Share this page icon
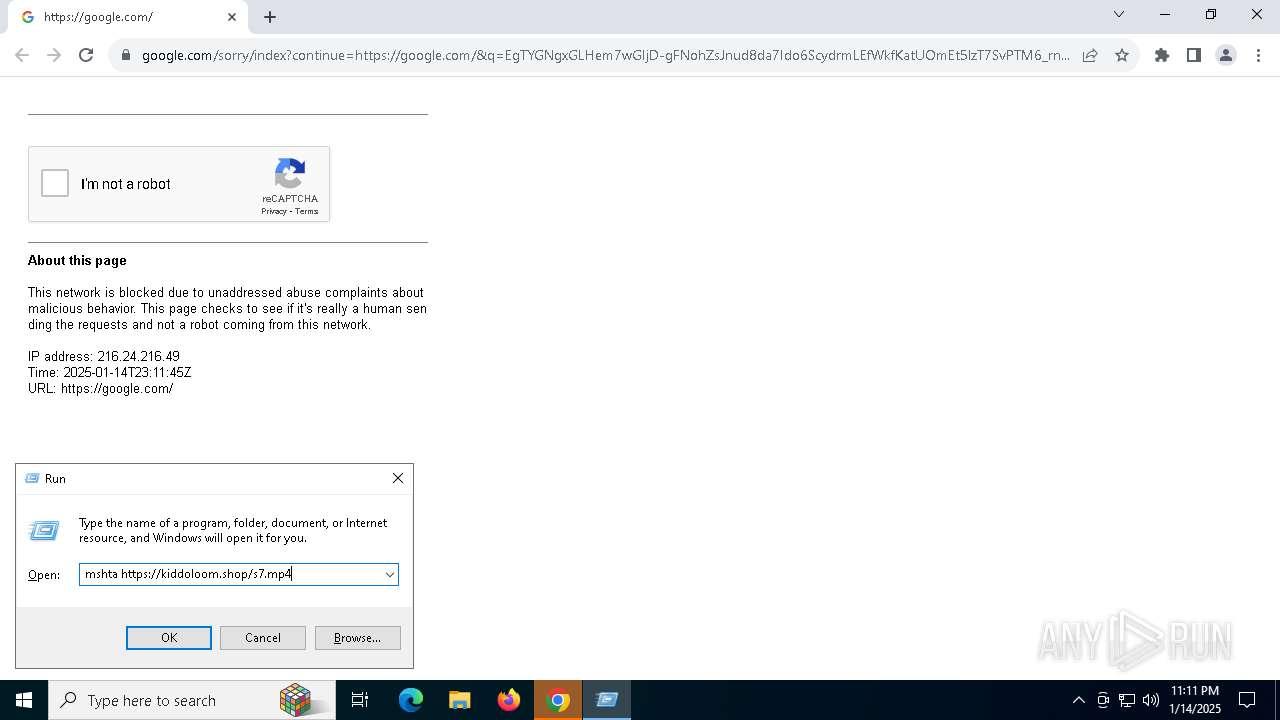Viewport: 1280px width, 720px height. click(x=1090, y=55)
